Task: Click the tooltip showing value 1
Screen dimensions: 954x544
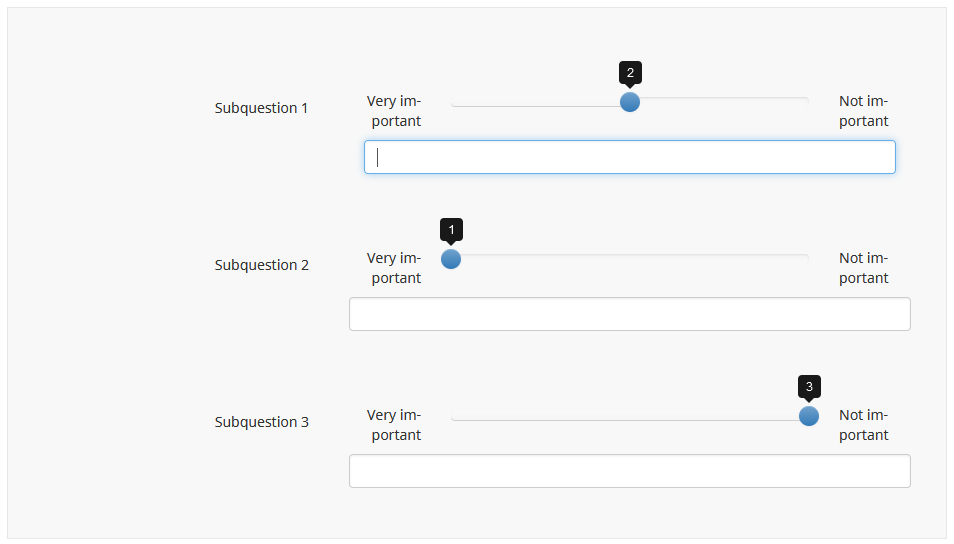Action: (451, 229)
